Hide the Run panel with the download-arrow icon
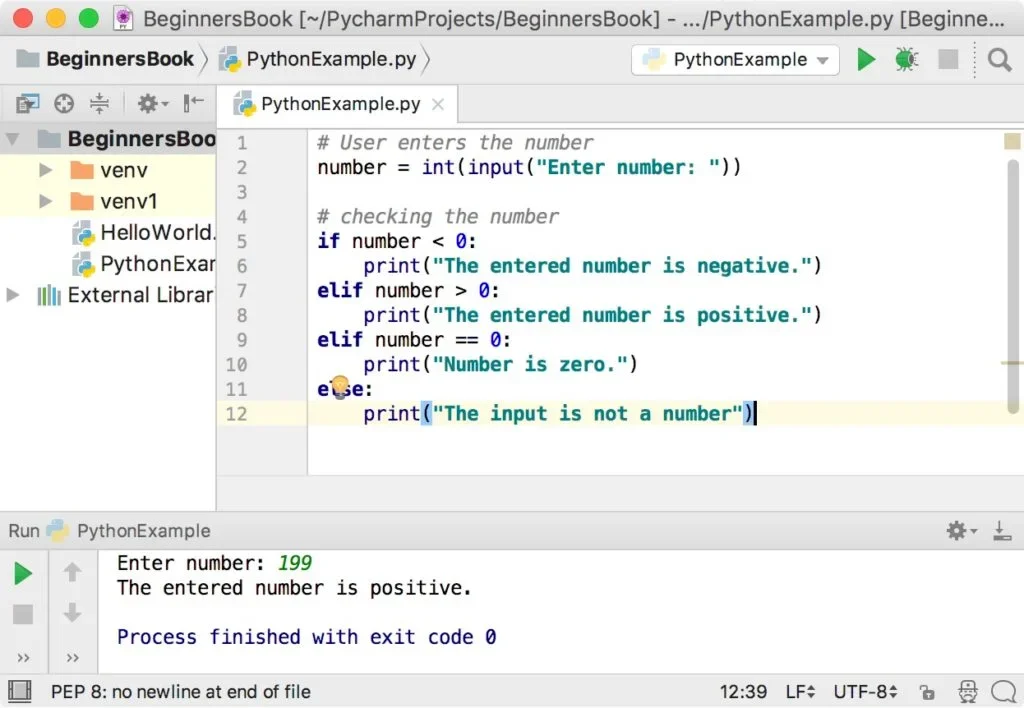 [x=1002, y=531]
